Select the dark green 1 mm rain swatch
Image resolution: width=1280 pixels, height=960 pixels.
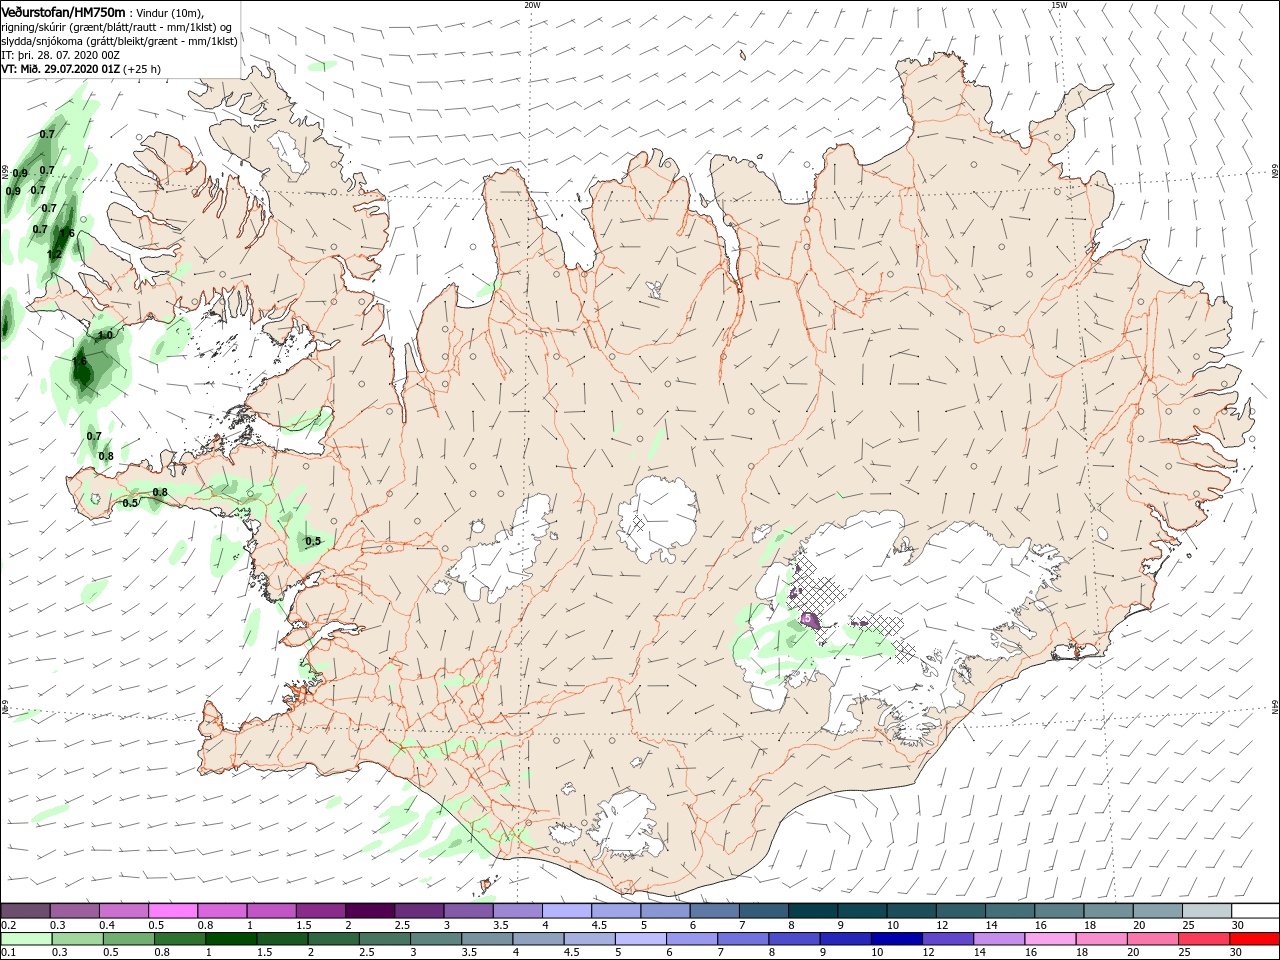tap(231, 939)
